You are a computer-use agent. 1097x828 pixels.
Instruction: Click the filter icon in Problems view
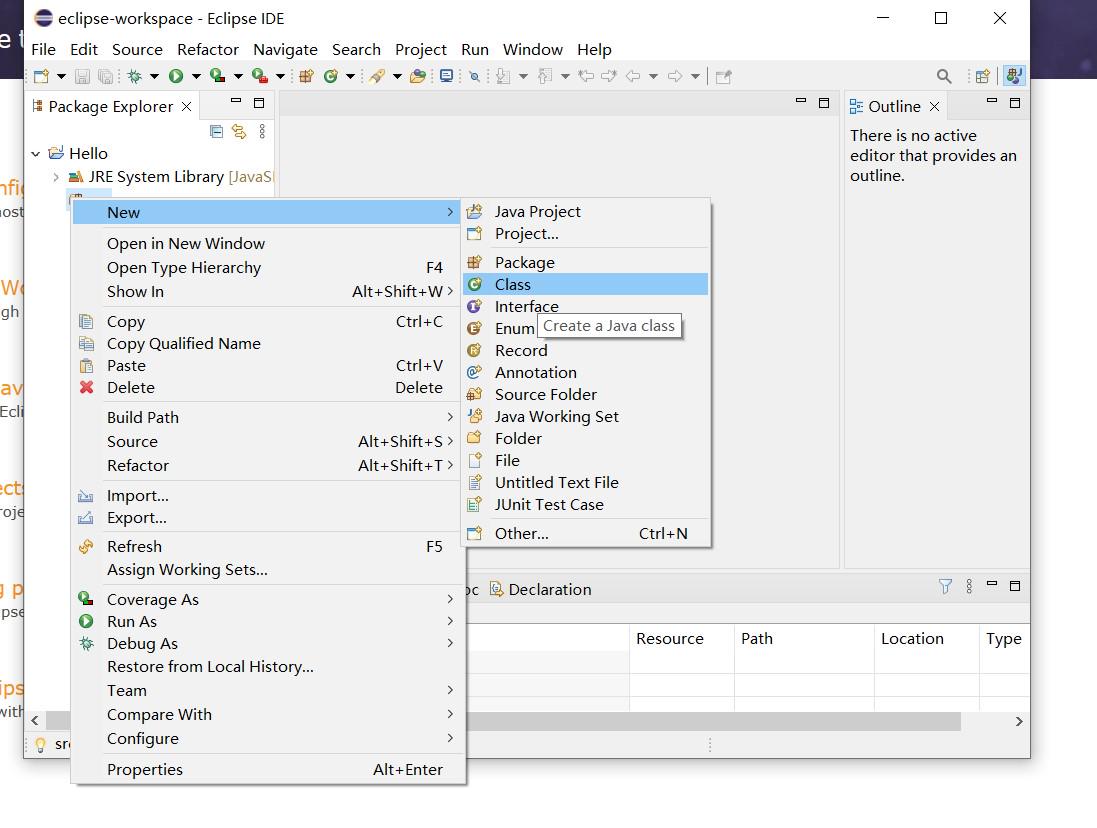(x=944, y=587)
